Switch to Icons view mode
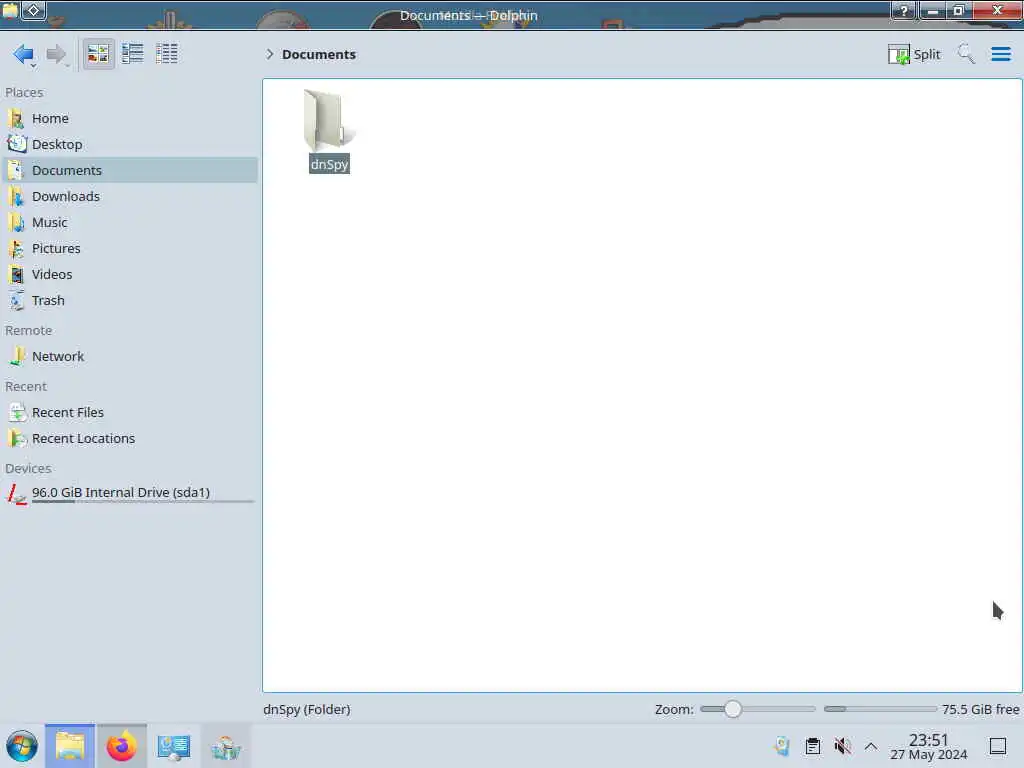Viewport: 1024px width, 768px height. (98, 54)
